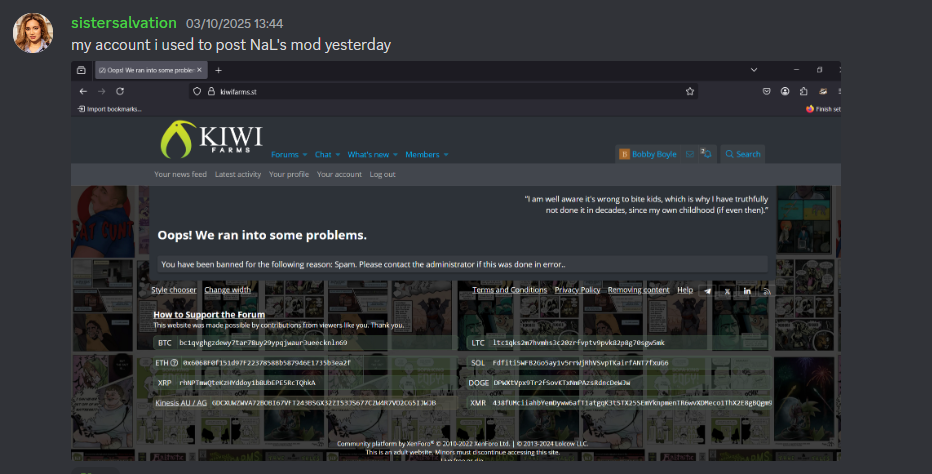Image resolution: width=932 pixels, height=474 pixels.
Task: Click the sistersalvation username
Action: point(124,23)
